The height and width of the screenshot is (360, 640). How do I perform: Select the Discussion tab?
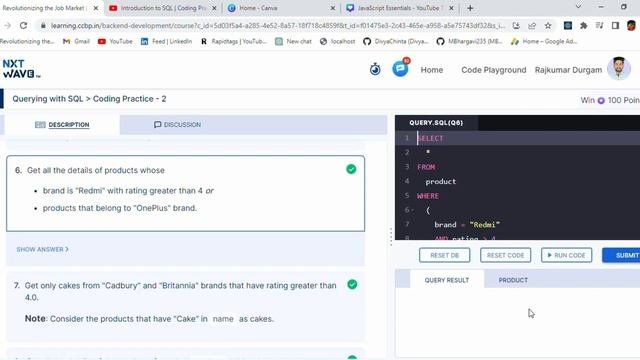[x=178, y=124]
